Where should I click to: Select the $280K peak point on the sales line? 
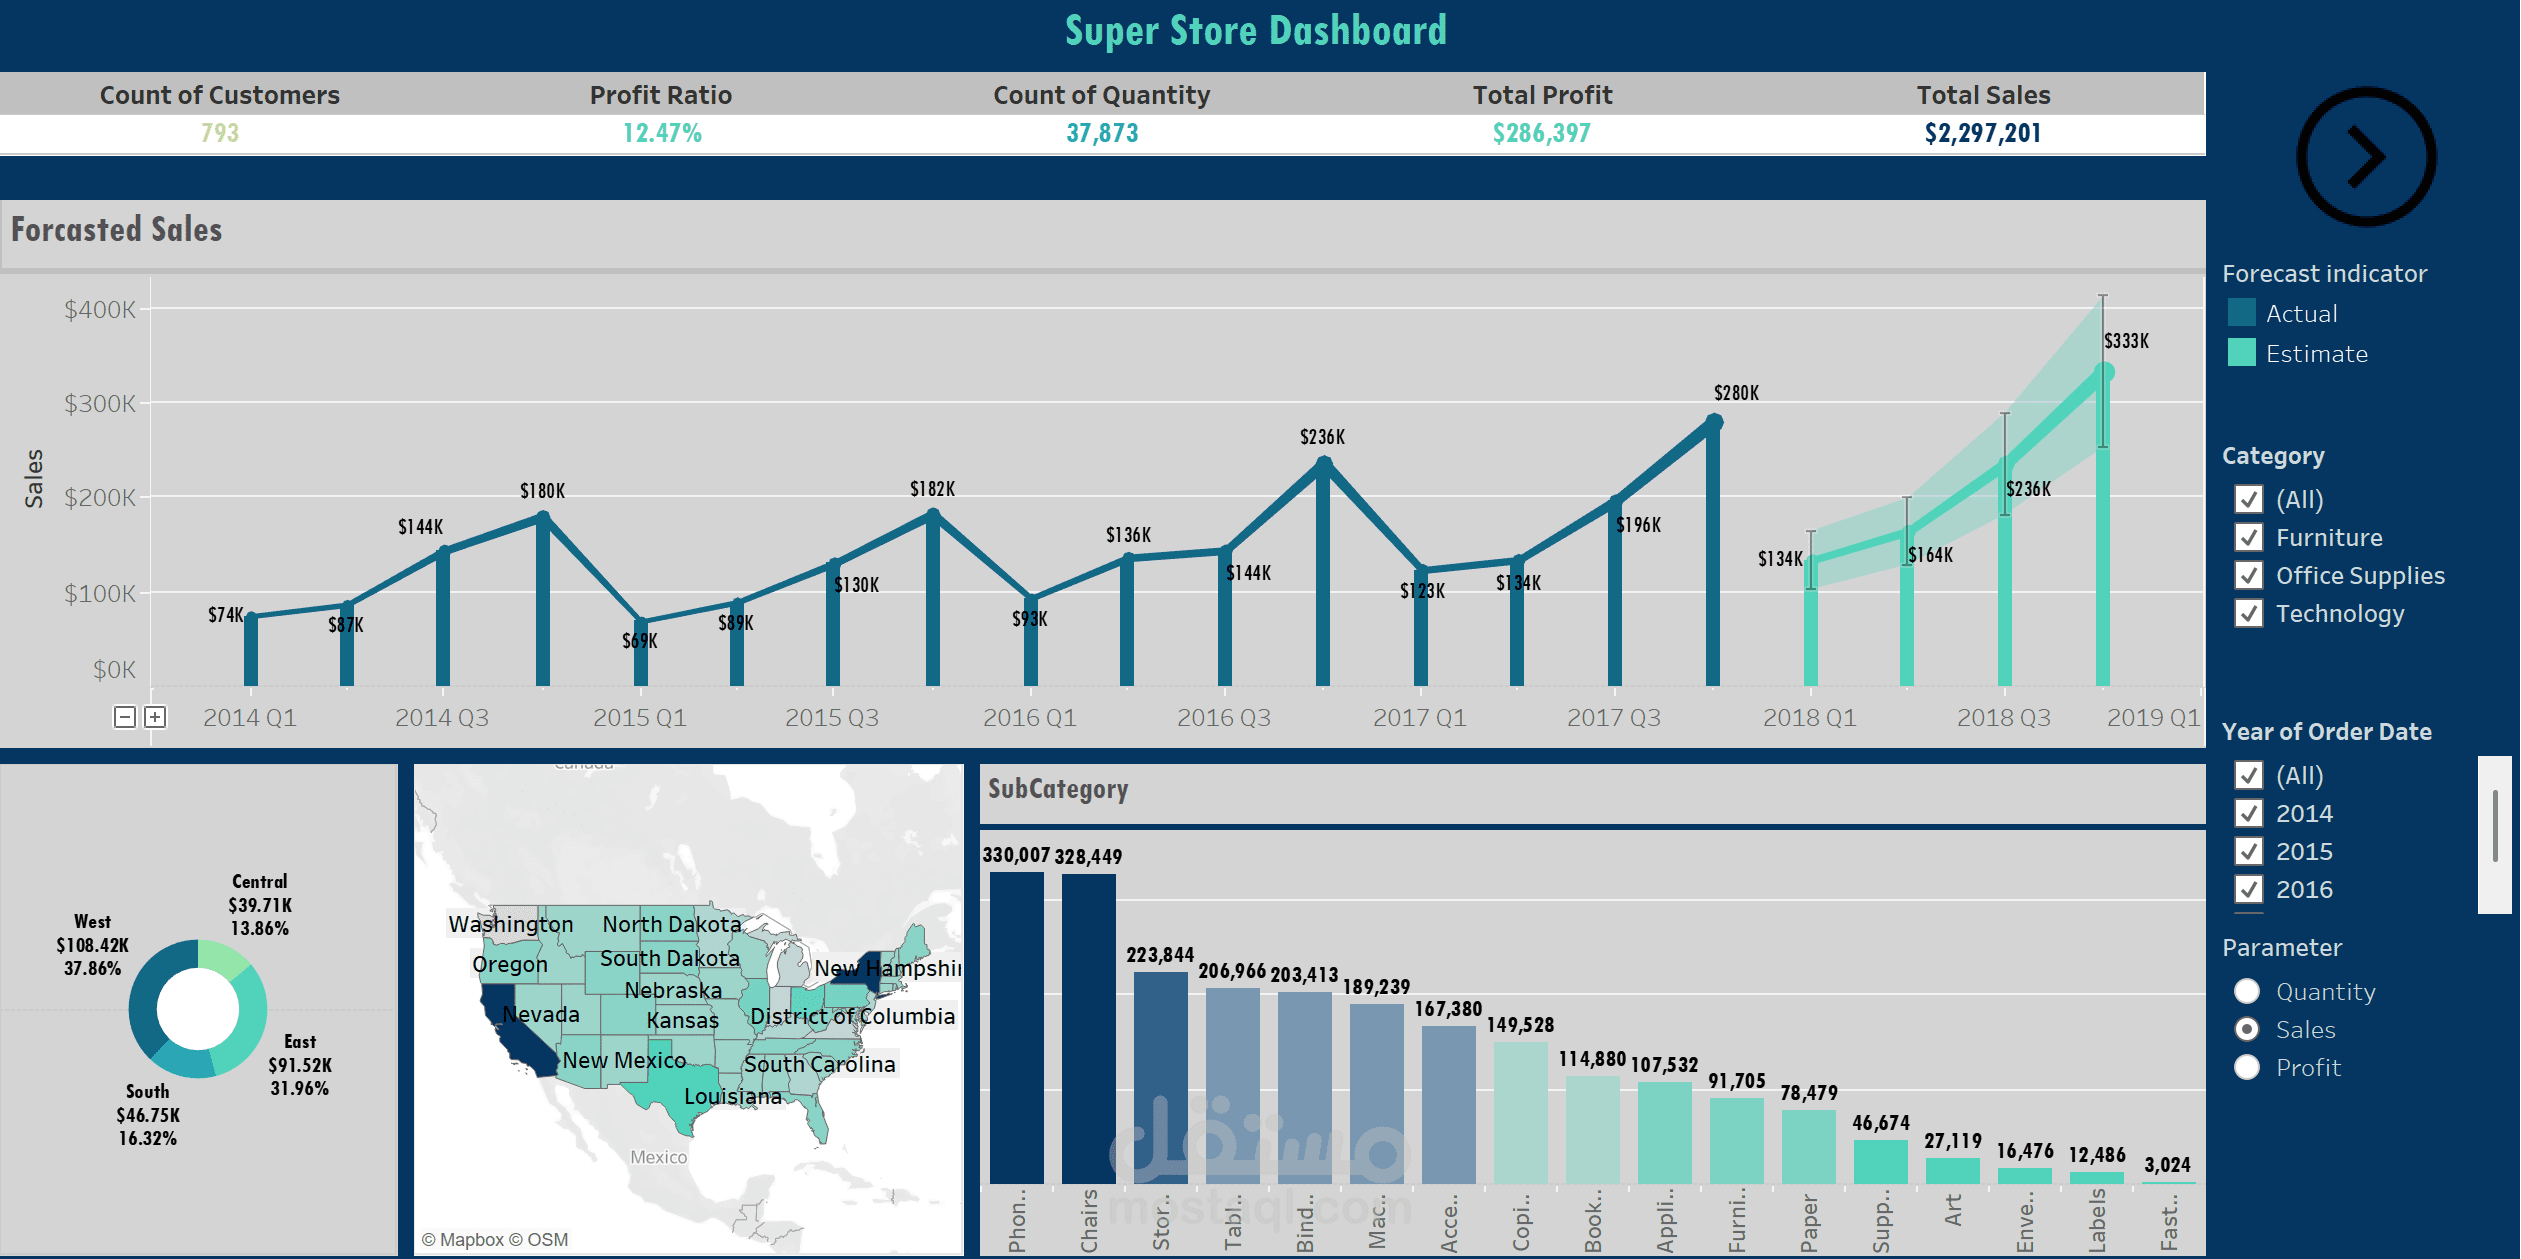tap(1714, 422)
